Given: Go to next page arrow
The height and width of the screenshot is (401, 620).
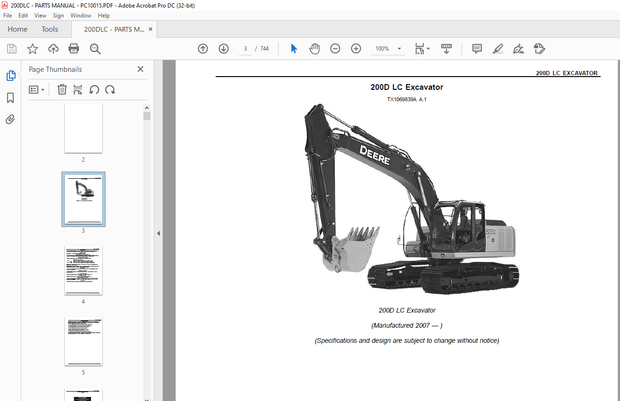Looking at the screenshot, I should pyautogui.click(x=223, y=49).
